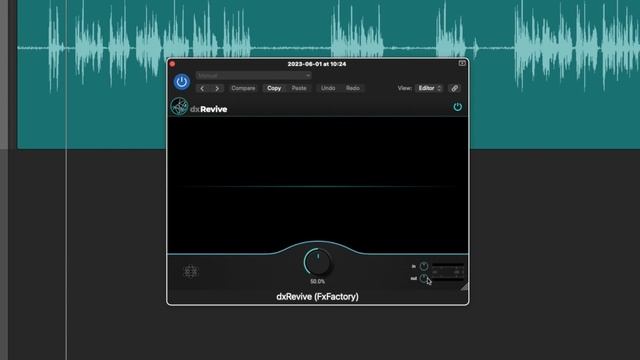
Task: Click the 50.0% amount knob
Action: coord(318,262)
